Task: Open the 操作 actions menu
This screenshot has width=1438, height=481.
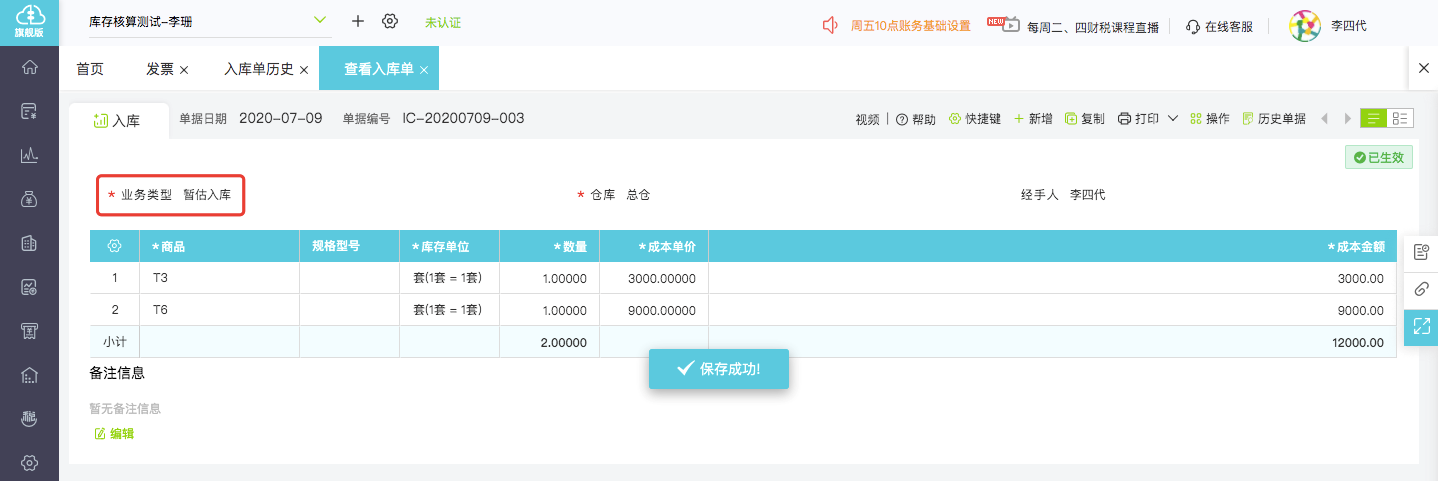Action: [1209, 119]
